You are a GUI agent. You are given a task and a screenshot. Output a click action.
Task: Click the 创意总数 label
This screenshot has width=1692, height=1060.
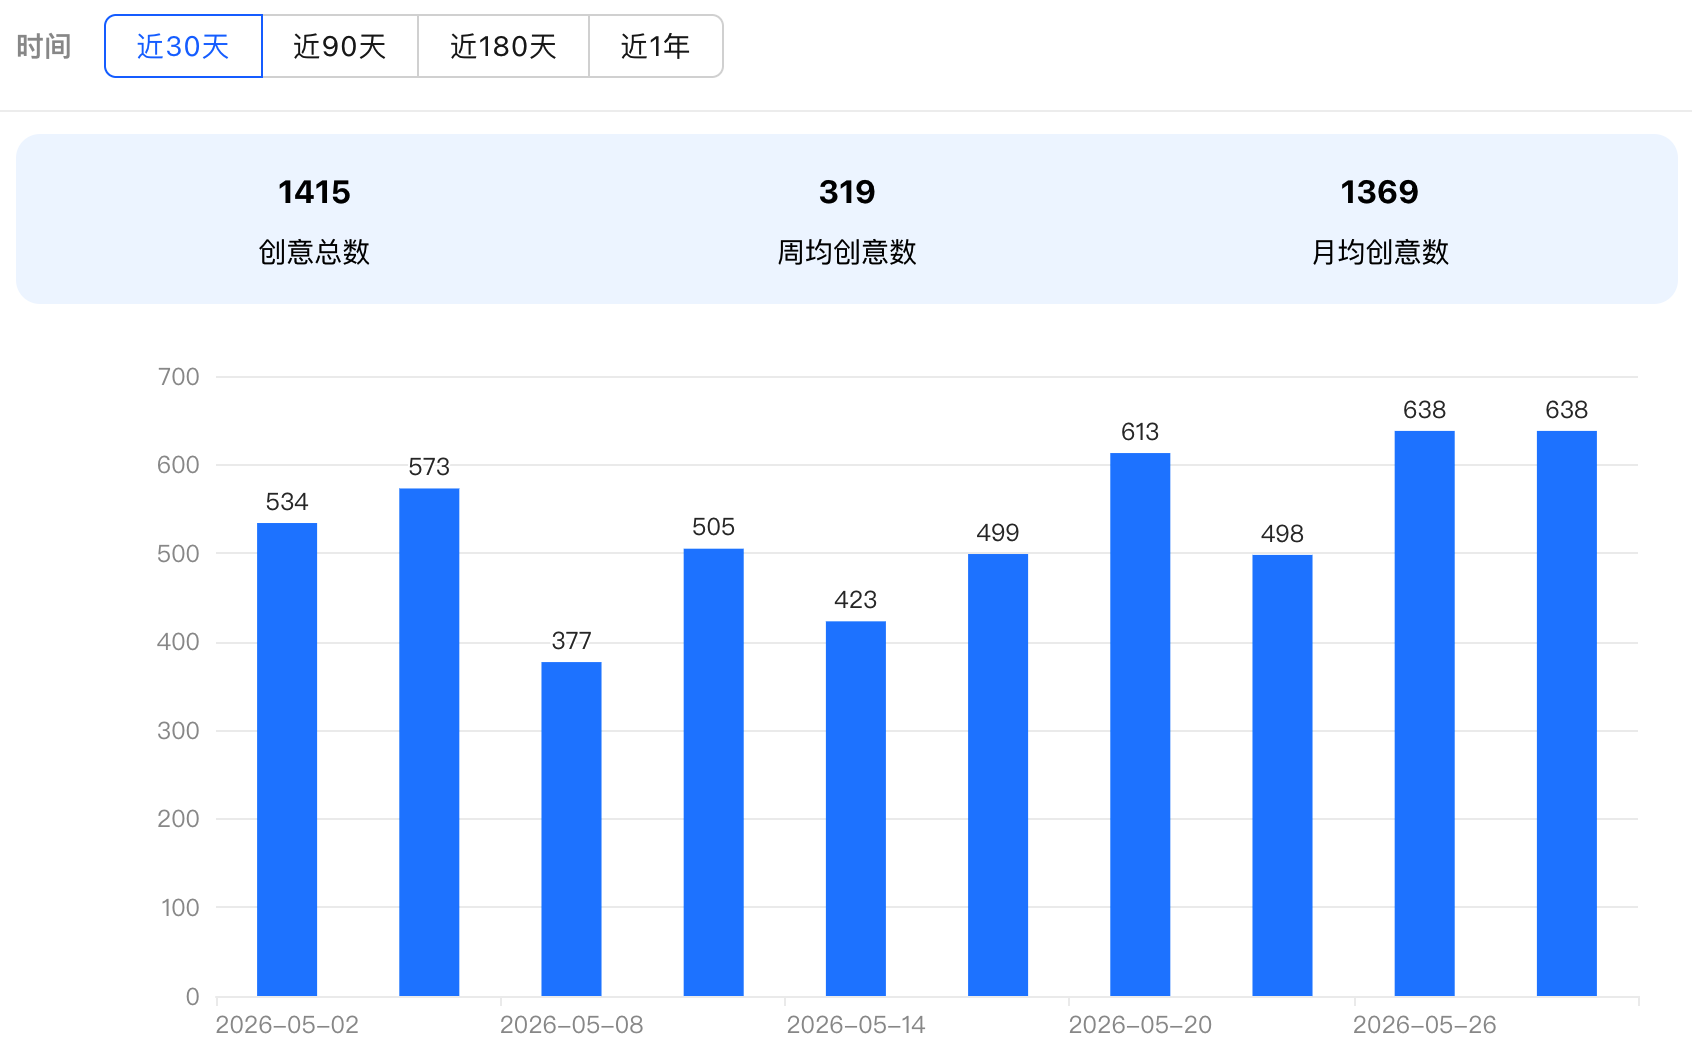click(x=314, y=252)
